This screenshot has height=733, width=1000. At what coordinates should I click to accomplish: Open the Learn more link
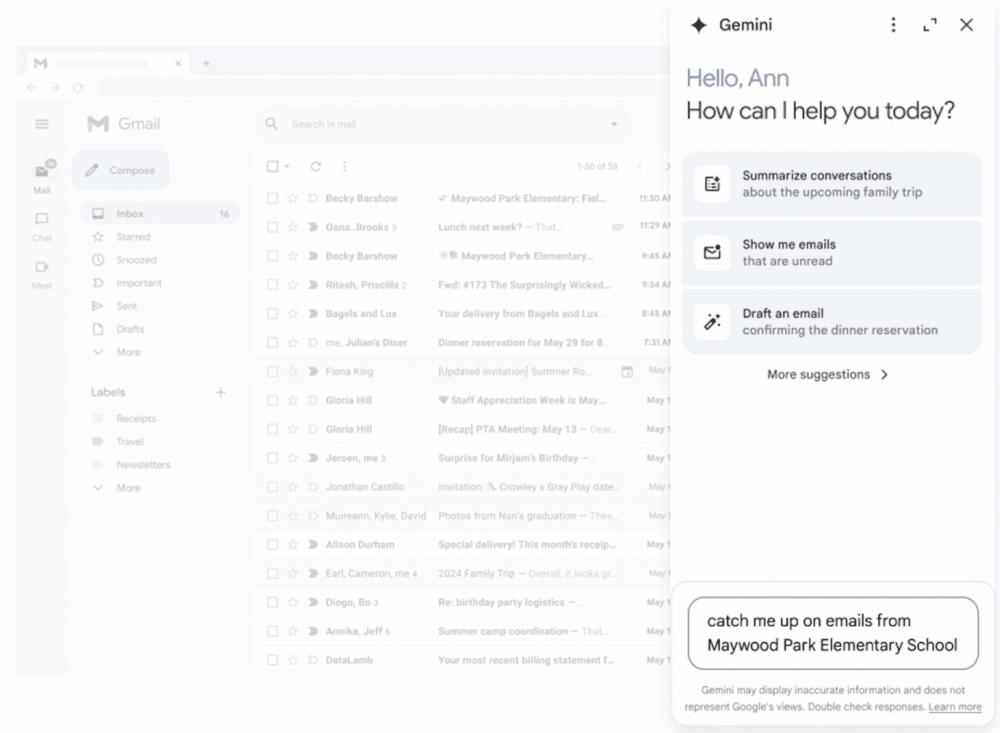pyautogui.click(x=955, y=707)
